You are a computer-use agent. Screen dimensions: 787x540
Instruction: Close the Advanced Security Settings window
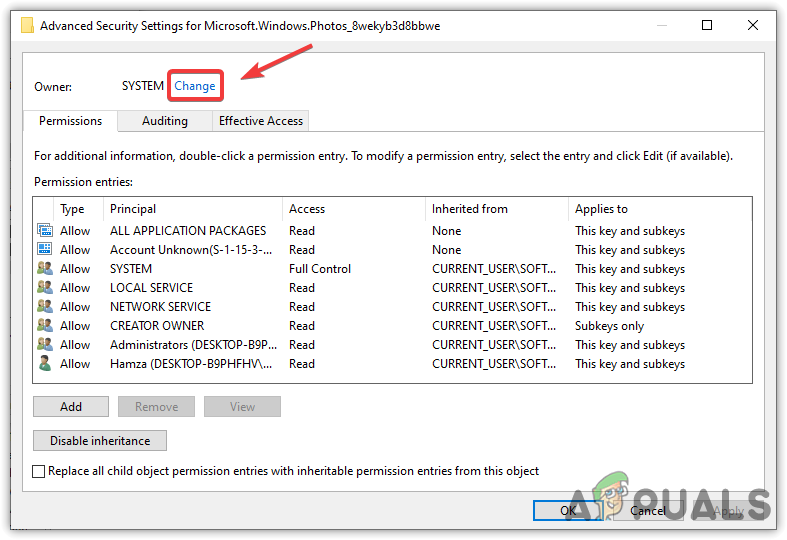coord(752,25)
